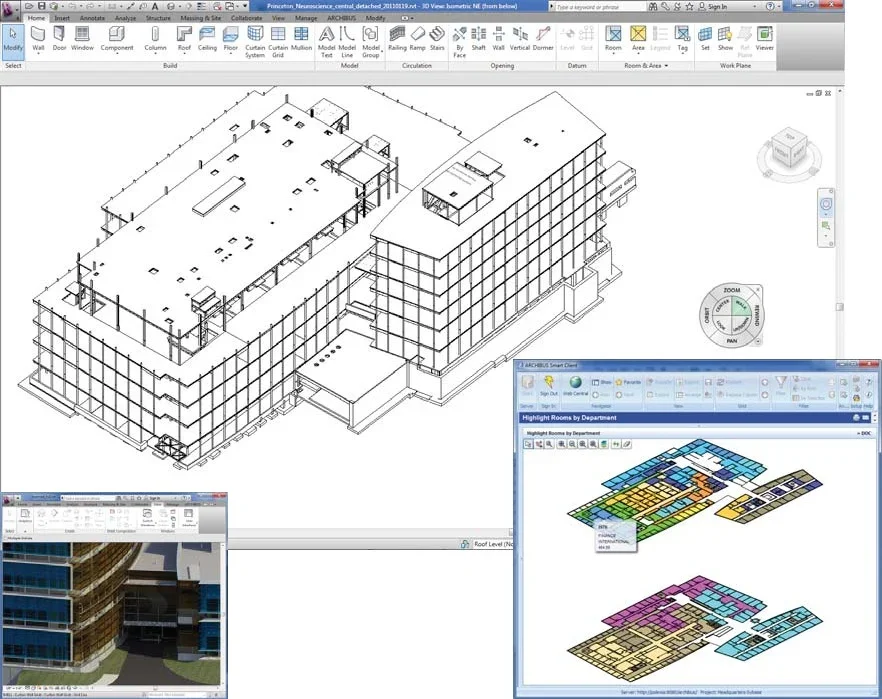This screenshot has width=882, height=699.
Task: Click the ORBIT wedge on the steering wheel
Action: tap(706, 315)
